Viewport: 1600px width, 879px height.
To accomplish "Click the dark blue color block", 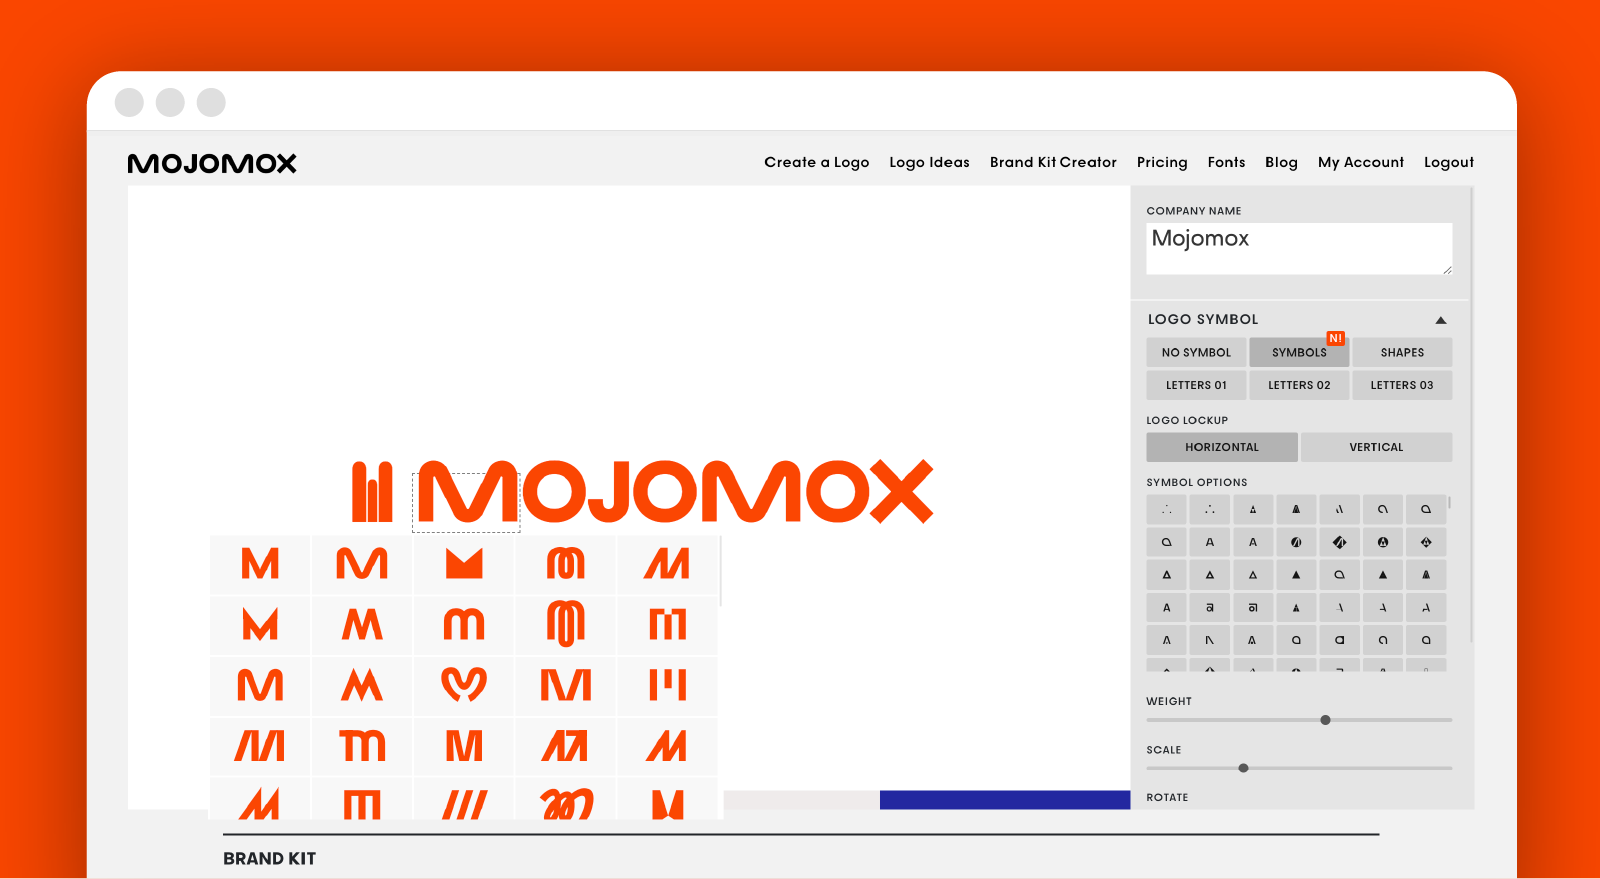I will 1005,800.
